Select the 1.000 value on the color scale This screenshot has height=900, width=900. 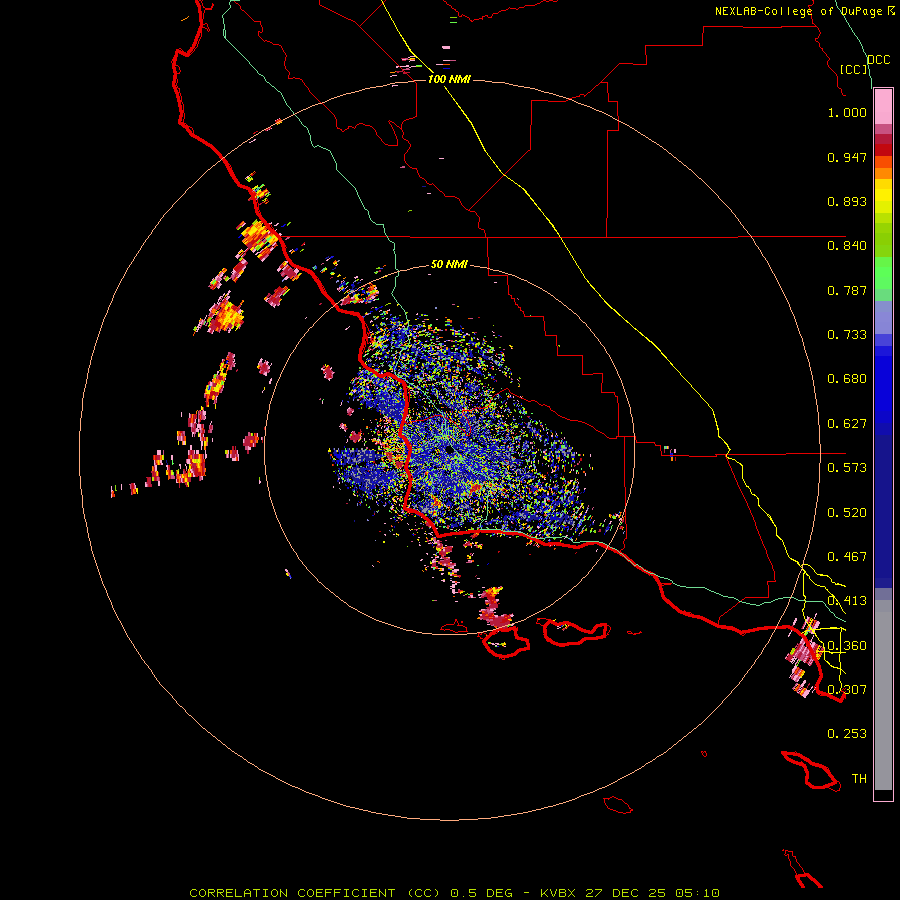tap(847, 112)
